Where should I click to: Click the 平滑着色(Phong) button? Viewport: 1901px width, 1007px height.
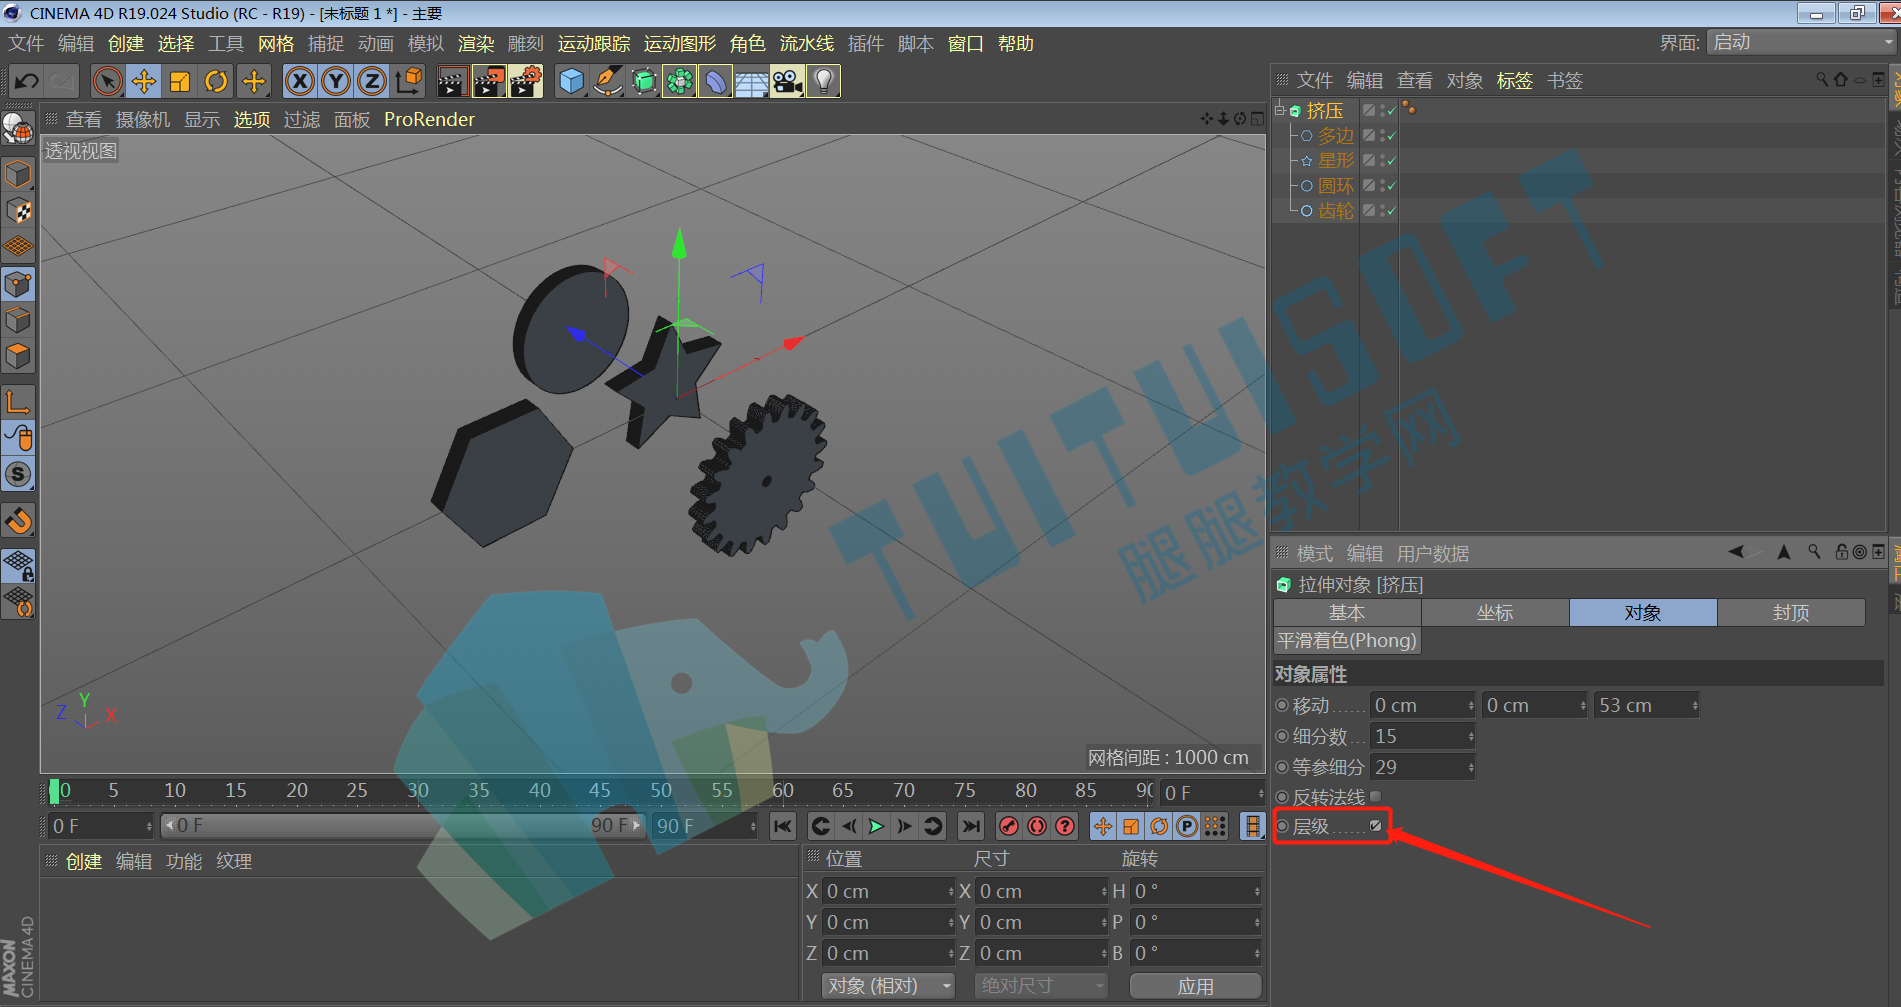1347,641
